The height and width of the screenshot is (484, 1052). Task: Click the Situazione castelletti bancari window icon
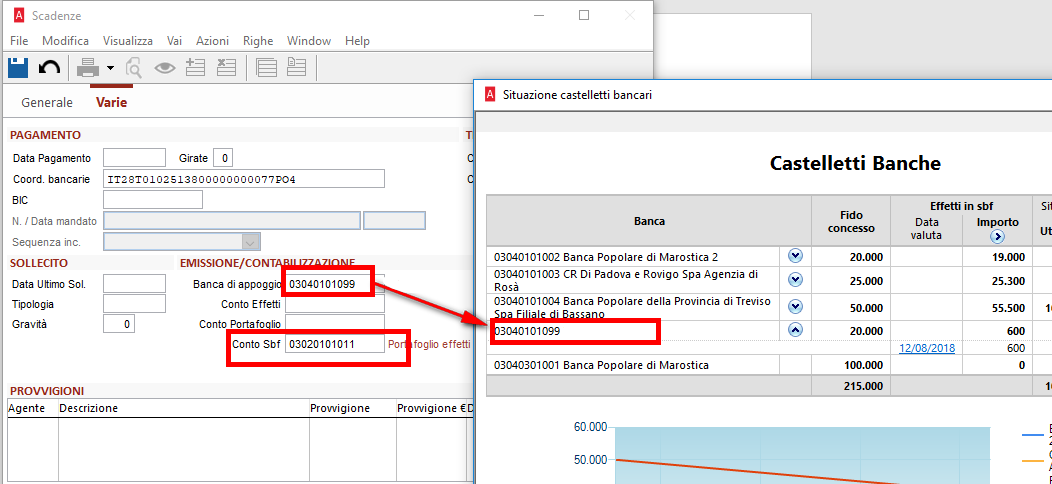tap(492, 95)
